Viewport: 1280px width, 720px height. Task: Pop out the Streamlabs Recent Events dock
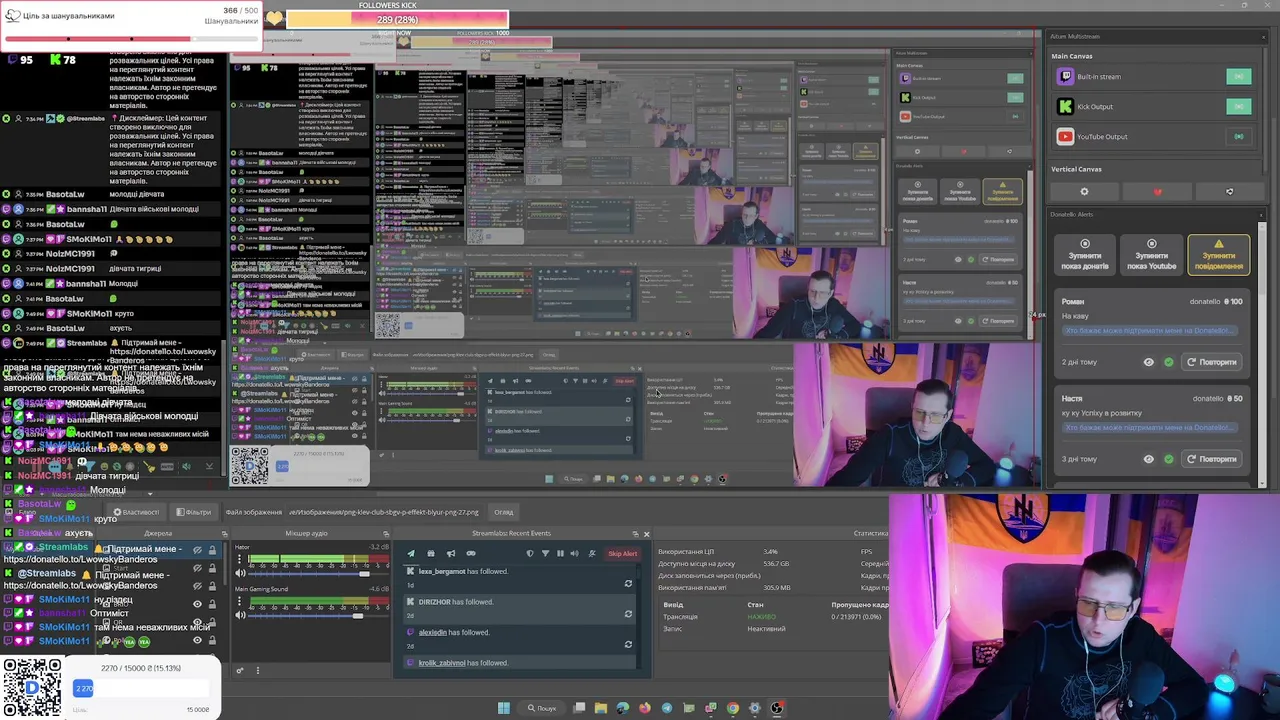click(x=636, y=533)
